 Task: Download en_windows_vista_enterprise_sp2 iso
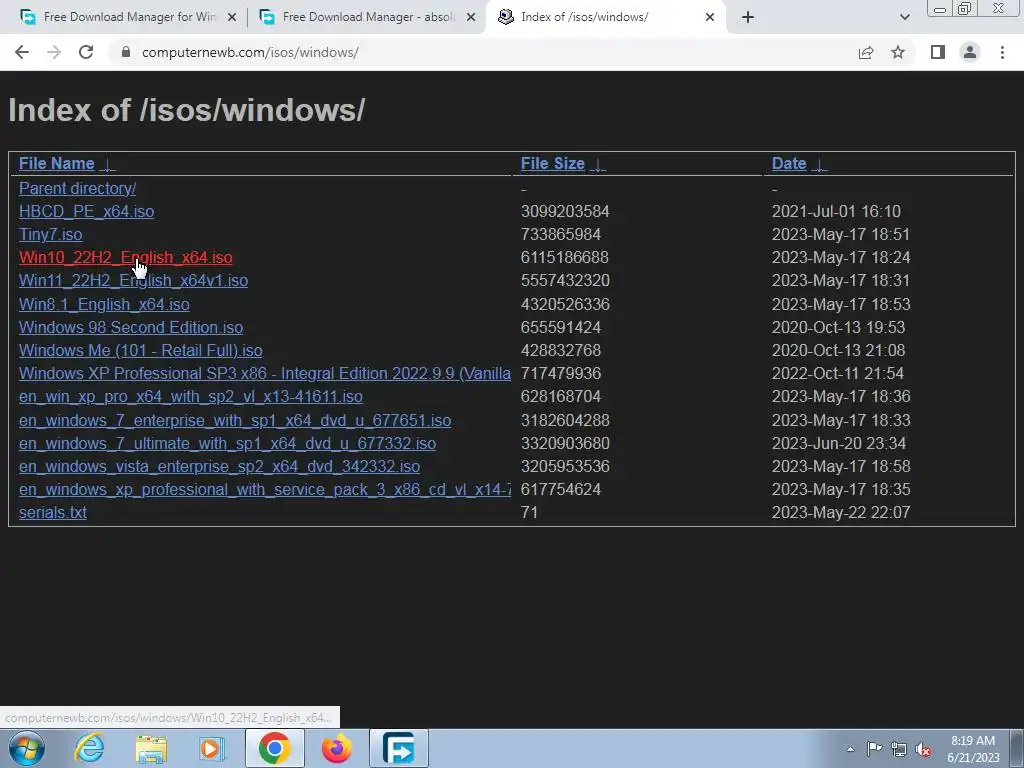219,466
